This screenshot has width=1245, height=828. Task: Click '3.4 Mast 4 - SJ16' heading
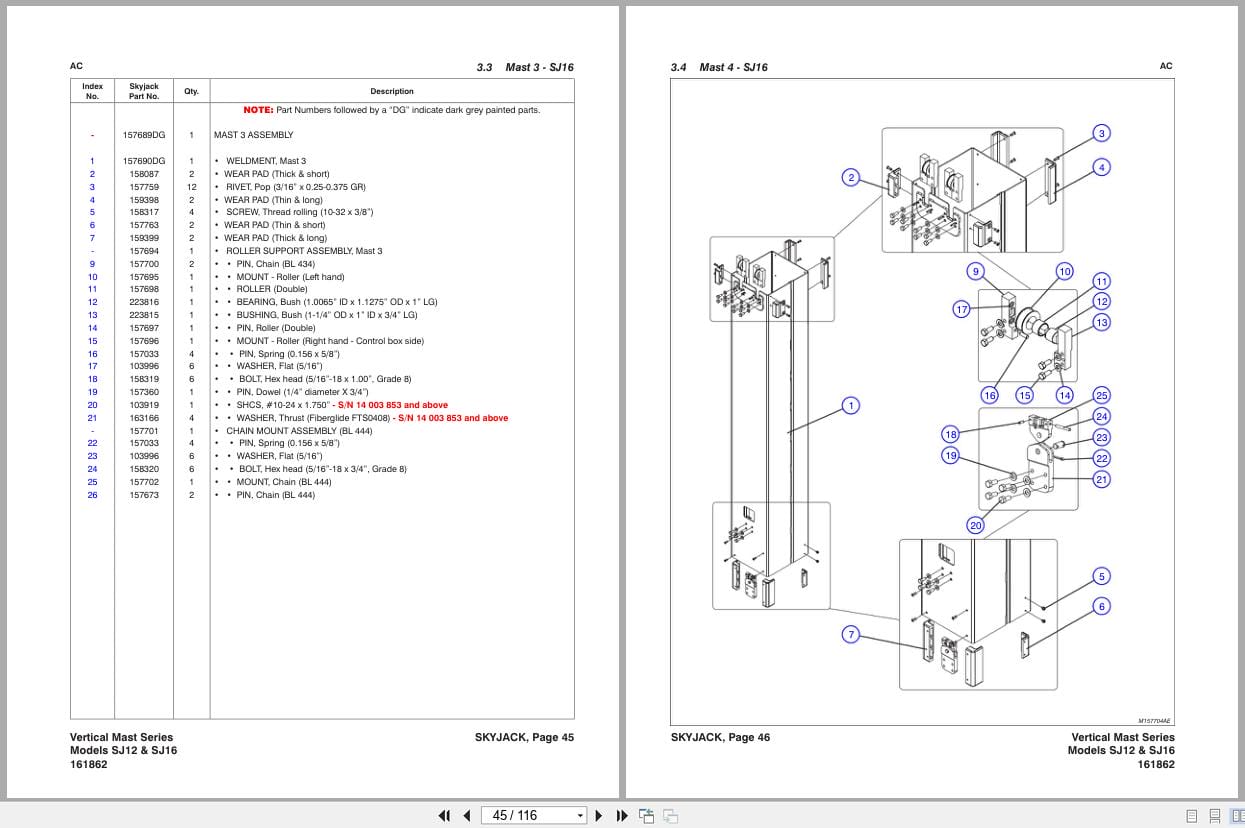(x=719, y=67)
